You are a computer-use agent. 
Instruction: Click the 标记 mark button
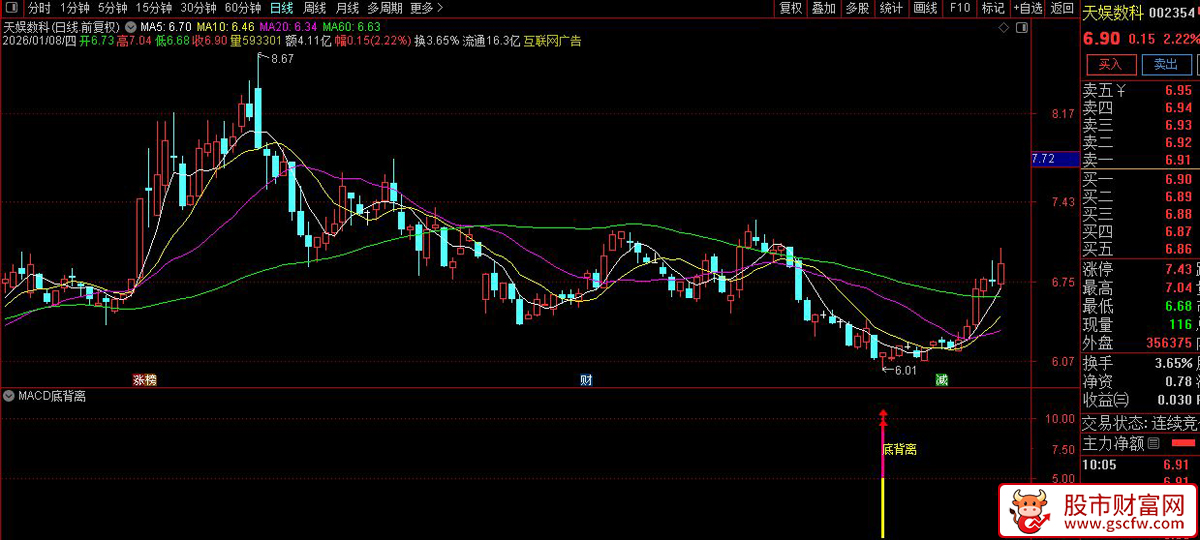tap(993, 8)
